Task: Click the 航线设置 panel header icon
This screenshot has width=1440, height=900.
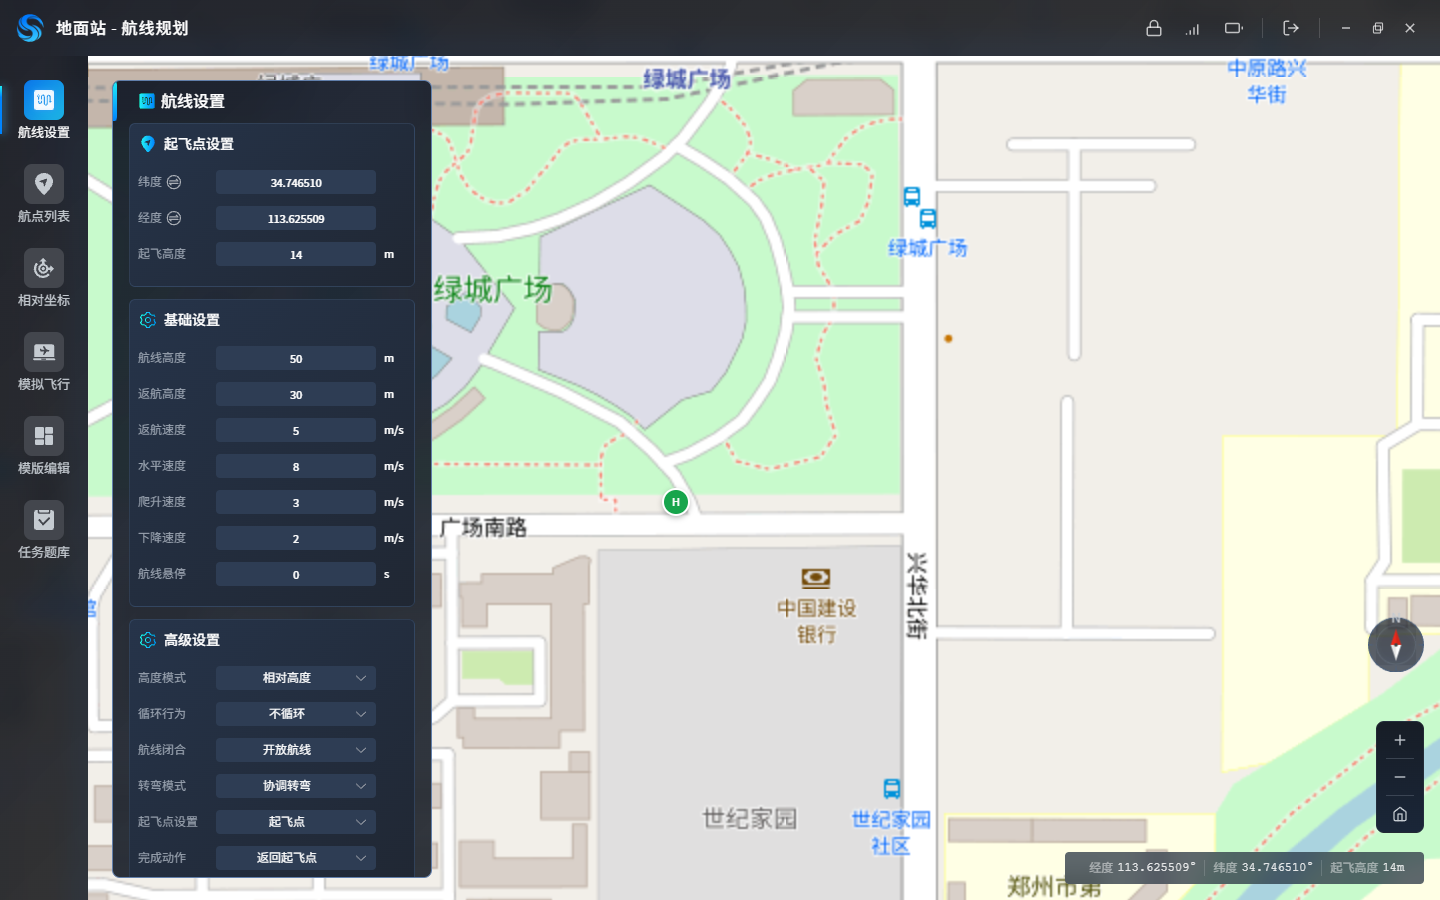Action: pyautogui.click(x=147, y=101)
